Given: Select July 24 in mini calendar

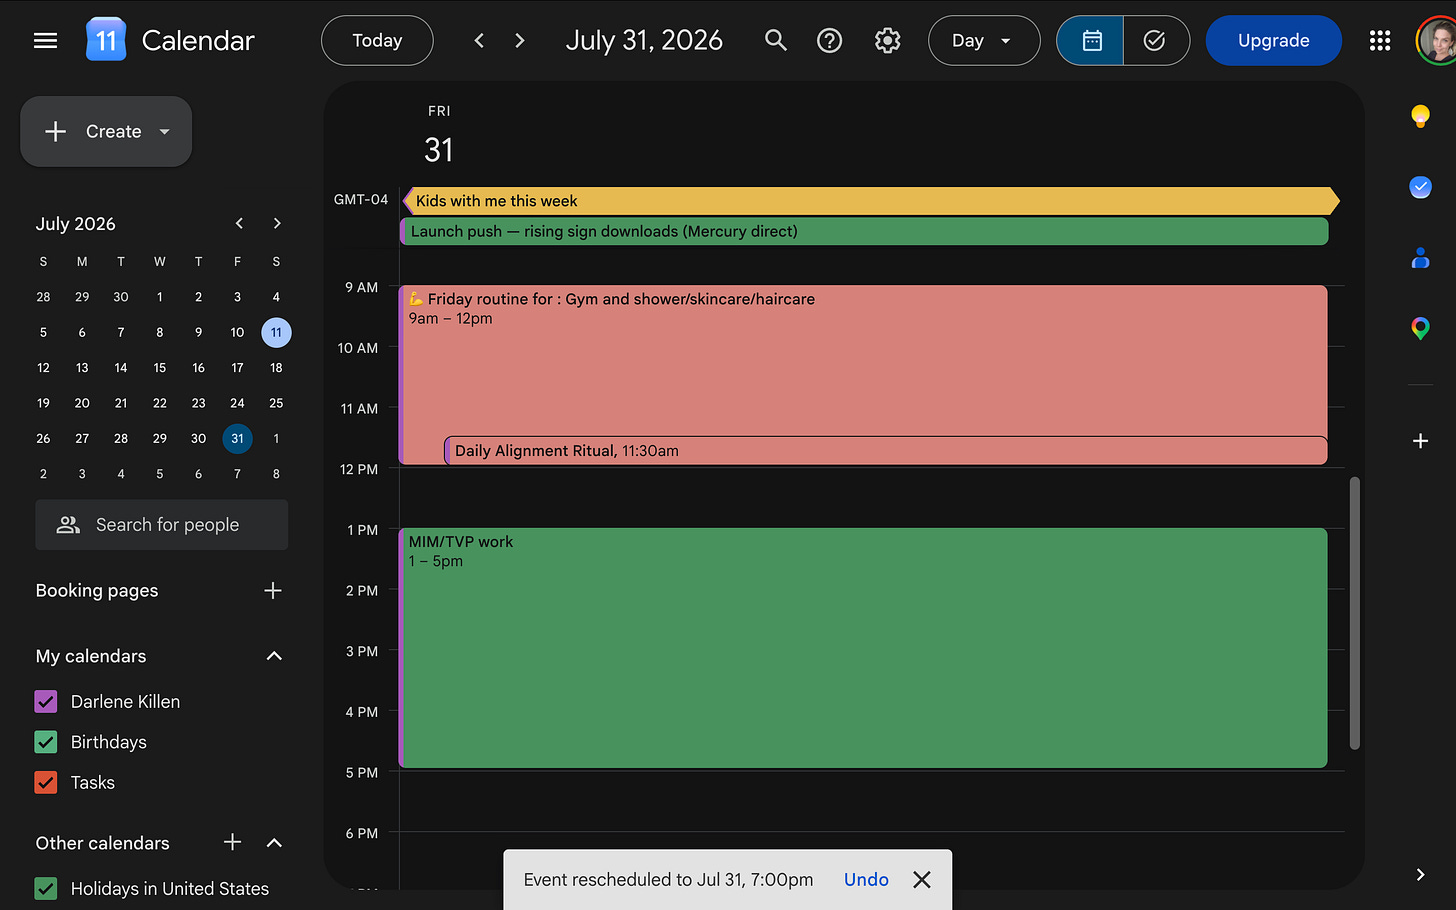Looking at the screenshot, I should (x=237, y=403).
